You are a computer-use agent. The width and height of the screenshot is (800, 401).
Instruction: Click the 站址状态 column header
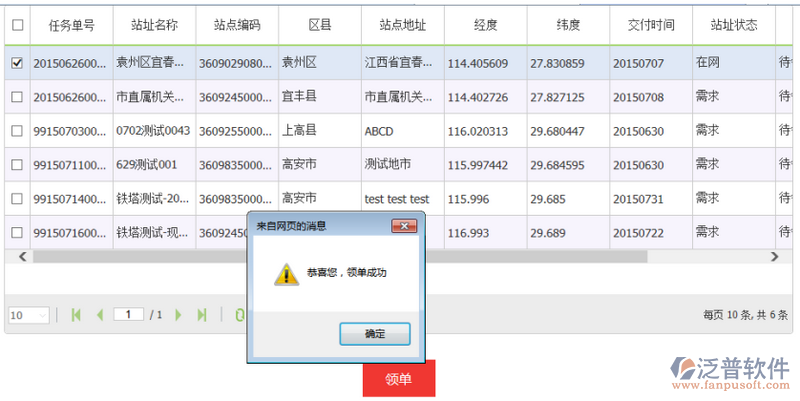(733, 24)
